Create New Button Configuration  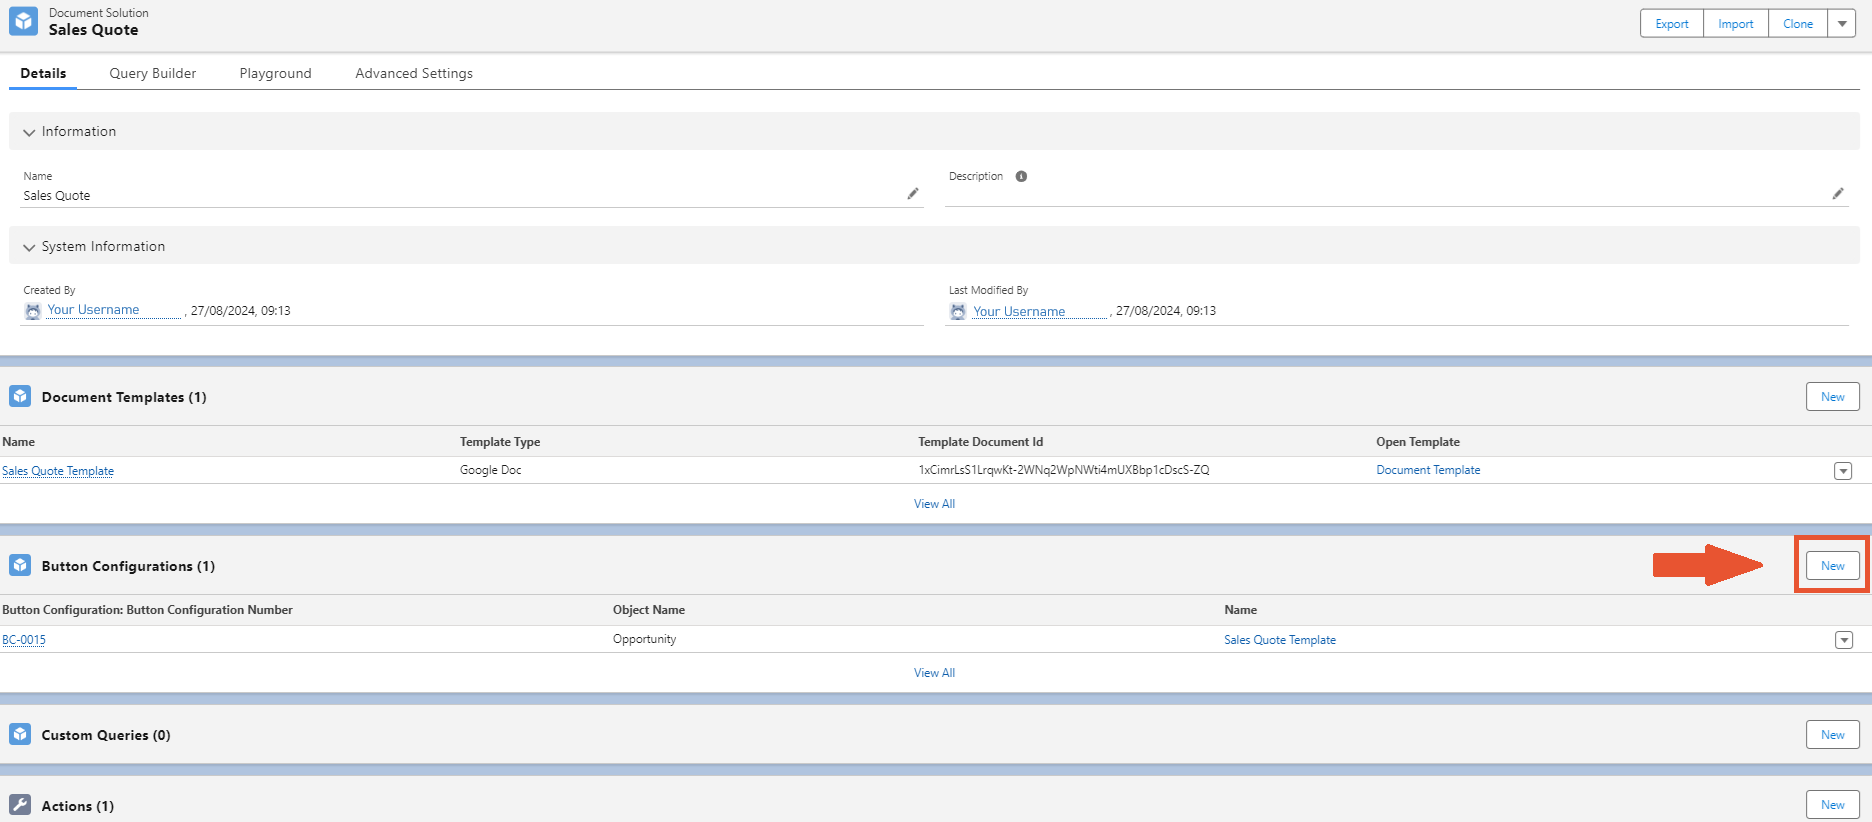[1832, 566]
